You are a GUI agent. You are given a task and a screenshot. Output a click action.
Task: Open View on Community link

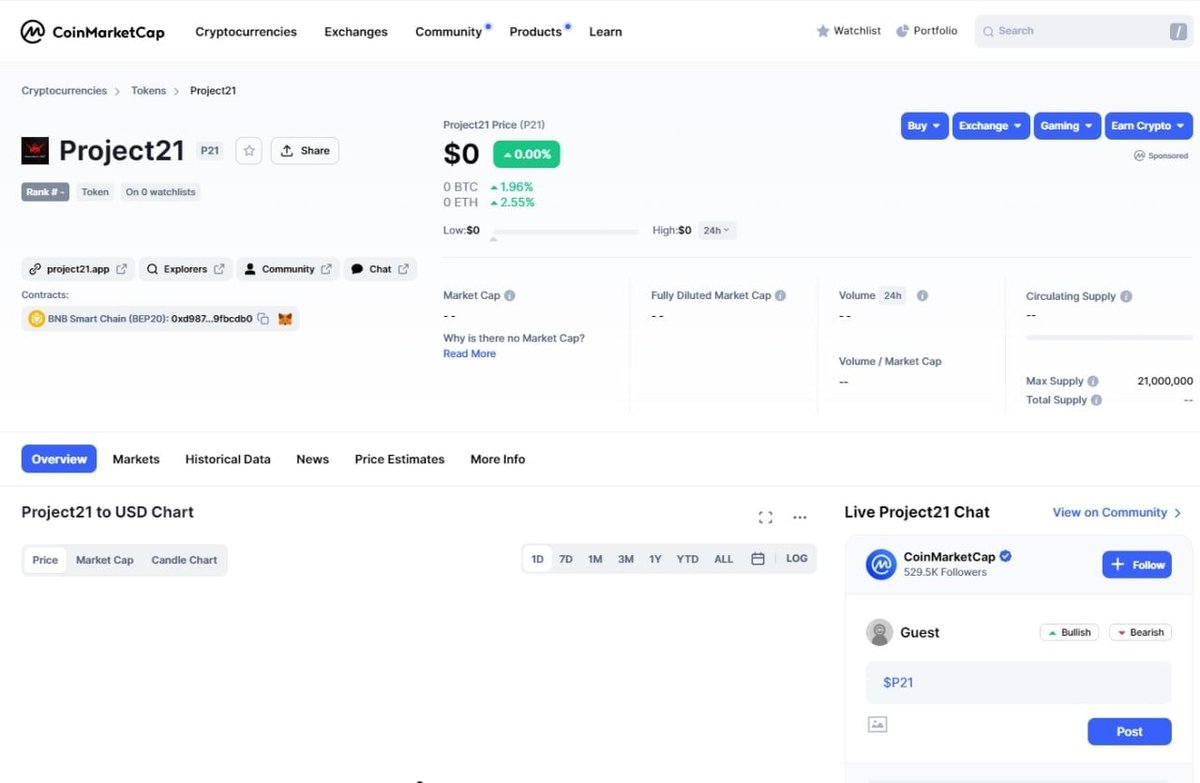(x=1117, y=512)
